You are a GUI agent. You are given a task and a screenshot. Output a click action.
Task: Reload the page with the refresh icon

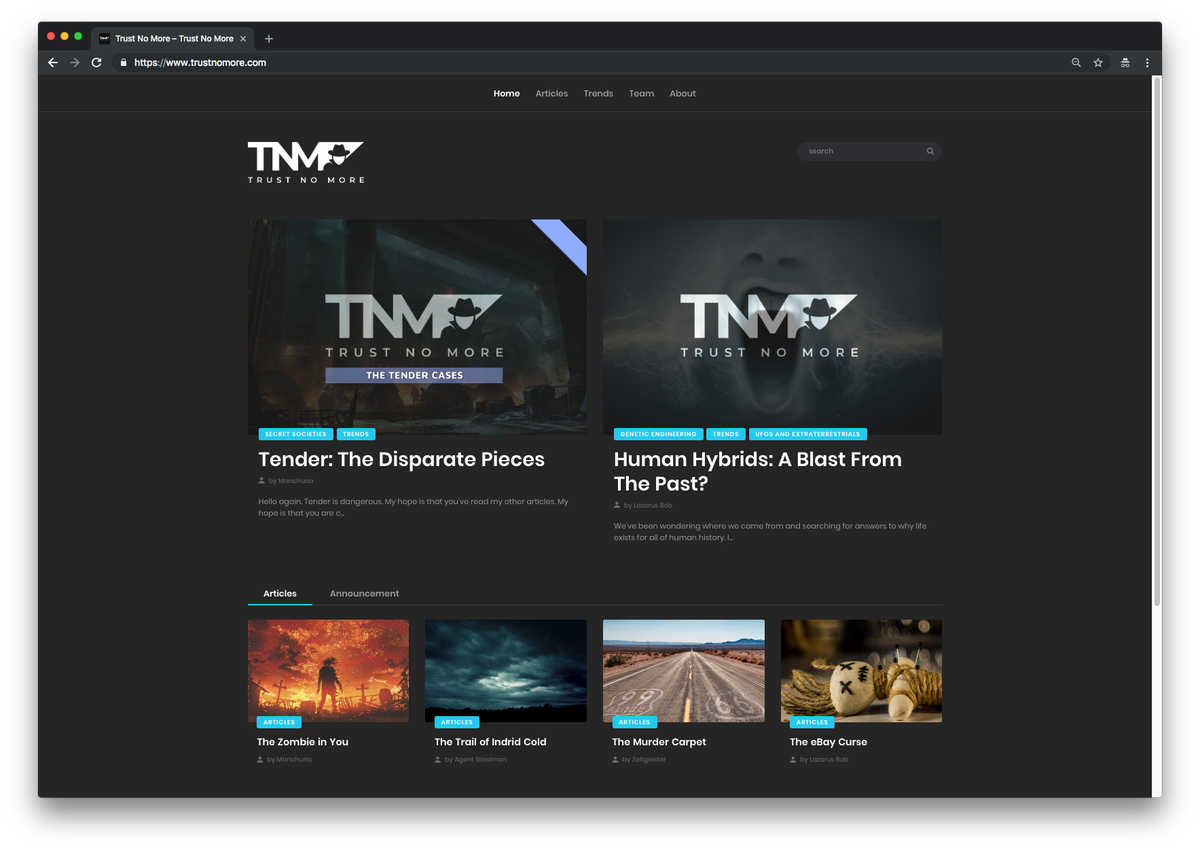click(x=96, y=62)
